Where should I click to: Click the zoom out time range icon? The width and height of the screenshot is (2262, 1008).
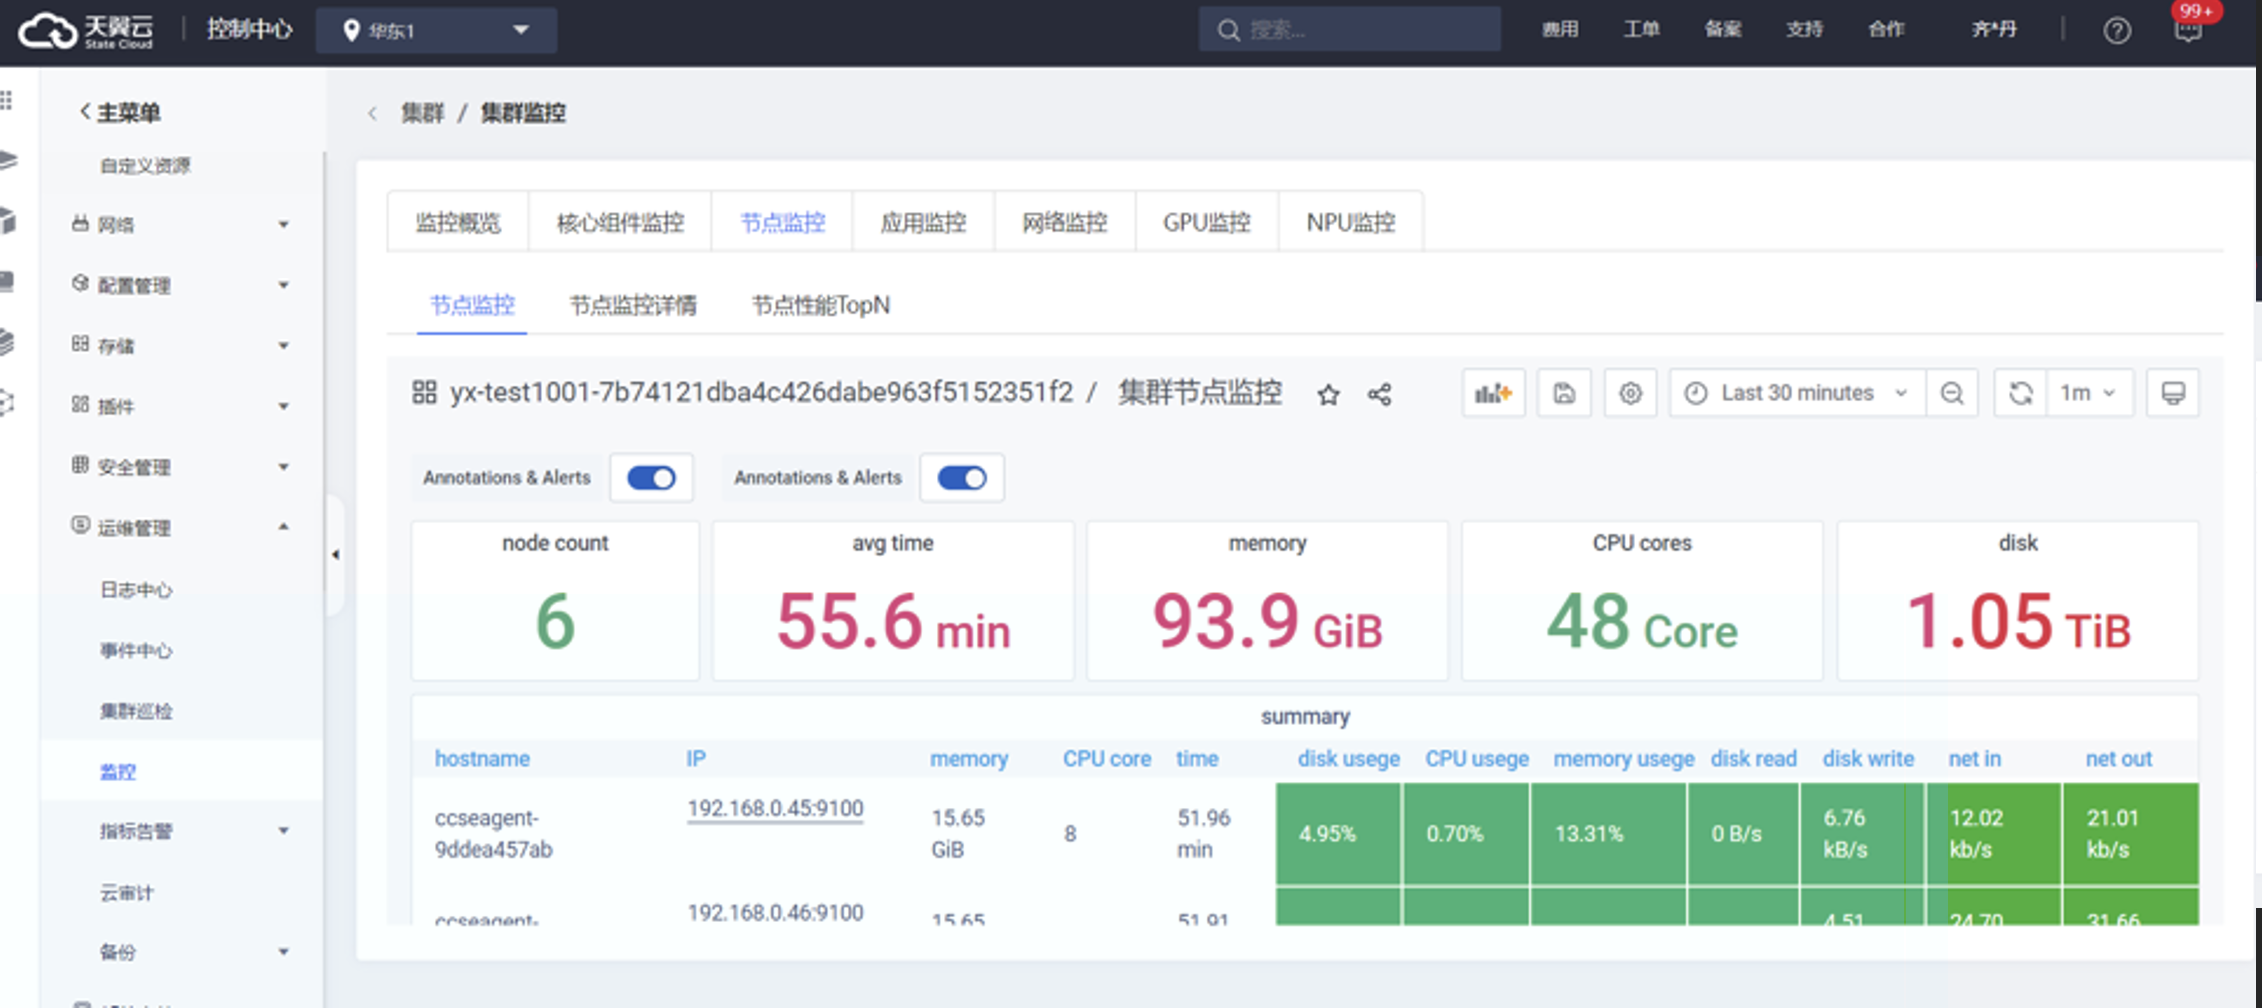point(1951,393)
